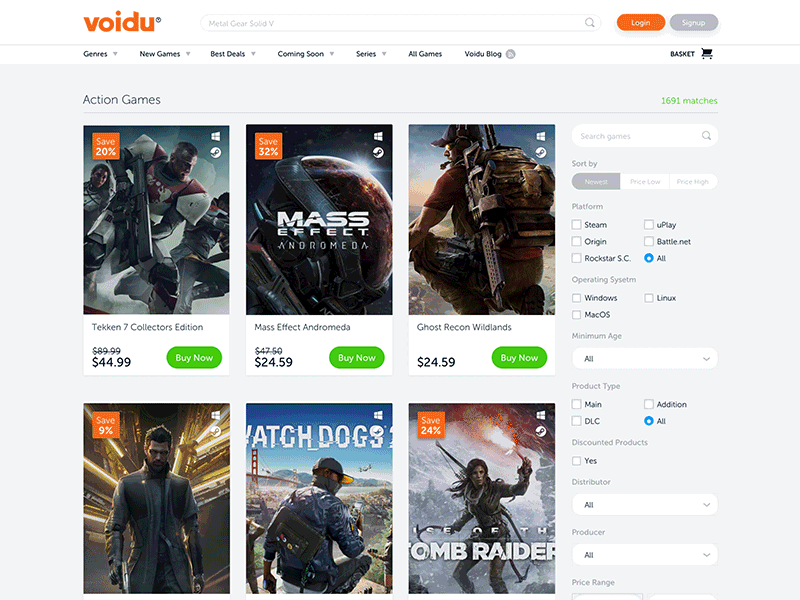Enable the Steam platform checkbox

coord(577,224)
